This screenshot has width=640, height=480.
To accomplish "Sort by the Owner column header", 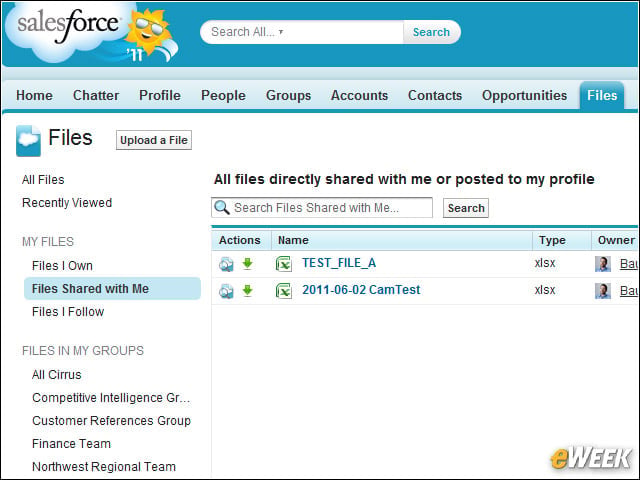I will [x=616, y=240].
